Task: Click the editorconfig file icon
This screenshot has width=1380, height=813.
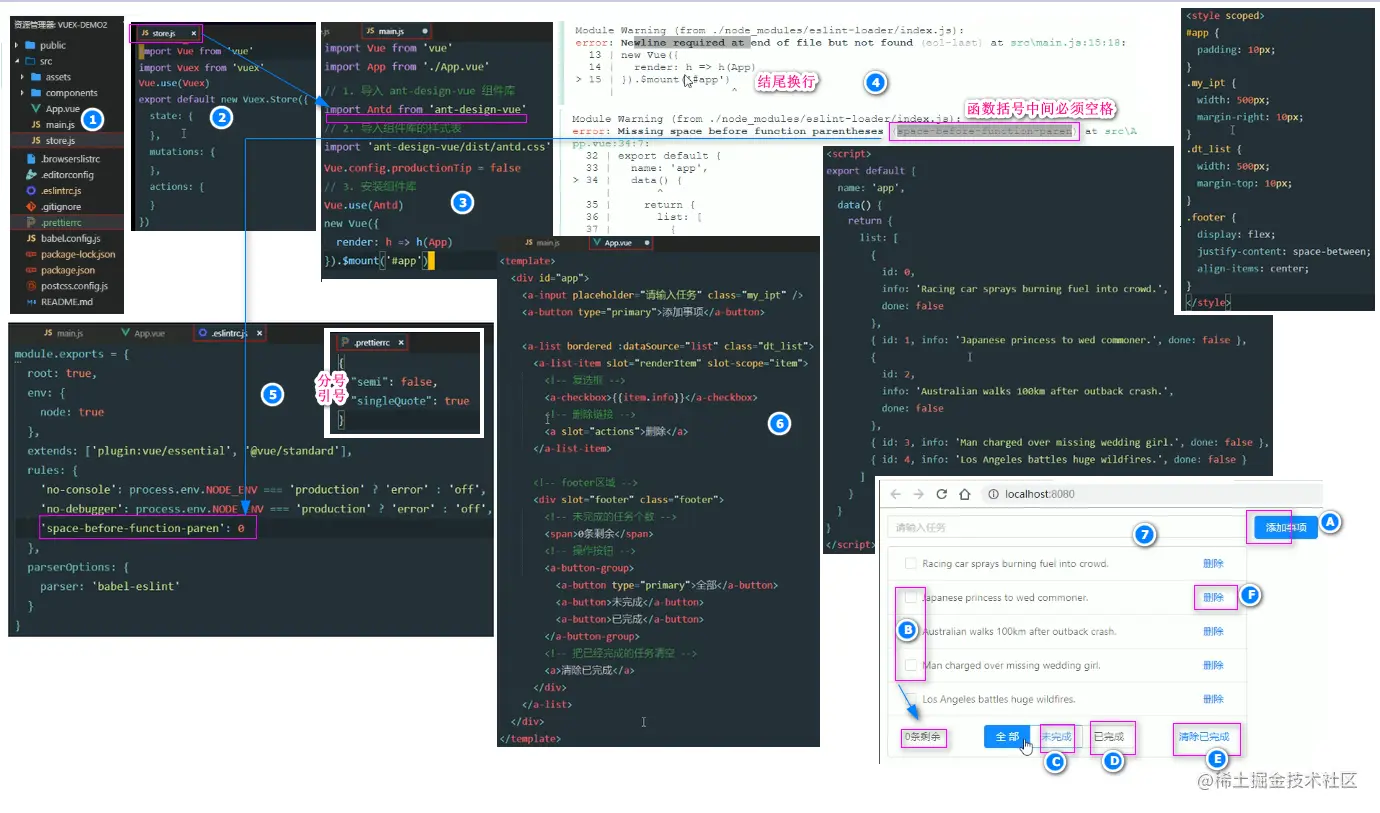Action: point(31,174)
